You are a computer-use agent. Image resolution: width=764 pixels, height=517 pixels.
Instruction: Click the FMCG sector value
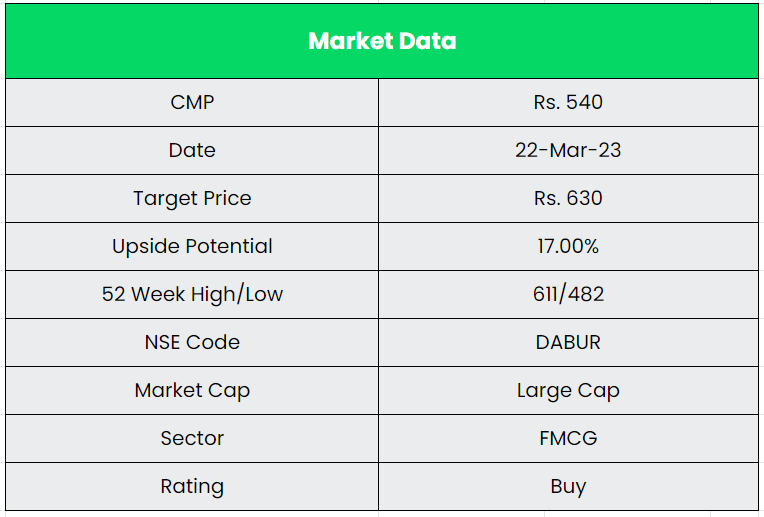[568, 438]
